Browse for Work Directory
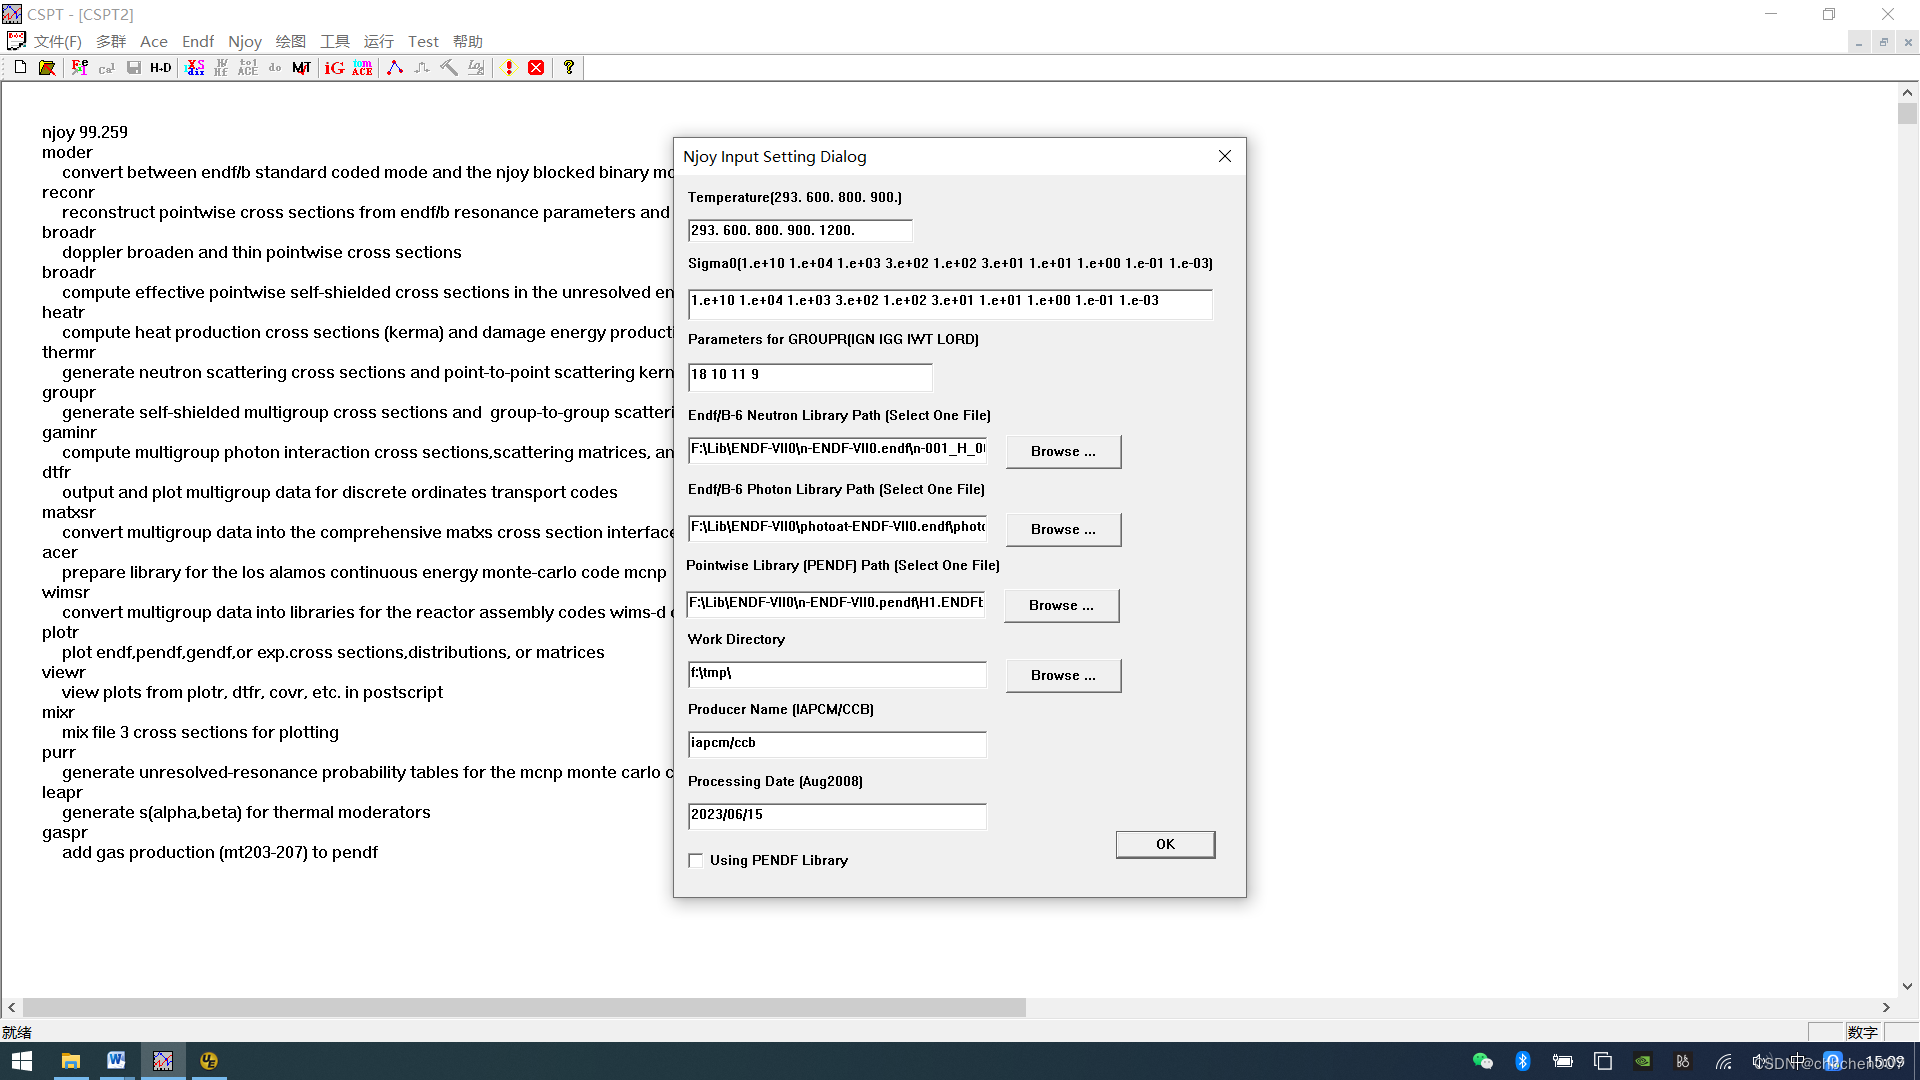The width and height of the screenshot is (1920, 1080). tap(1062, 675)
